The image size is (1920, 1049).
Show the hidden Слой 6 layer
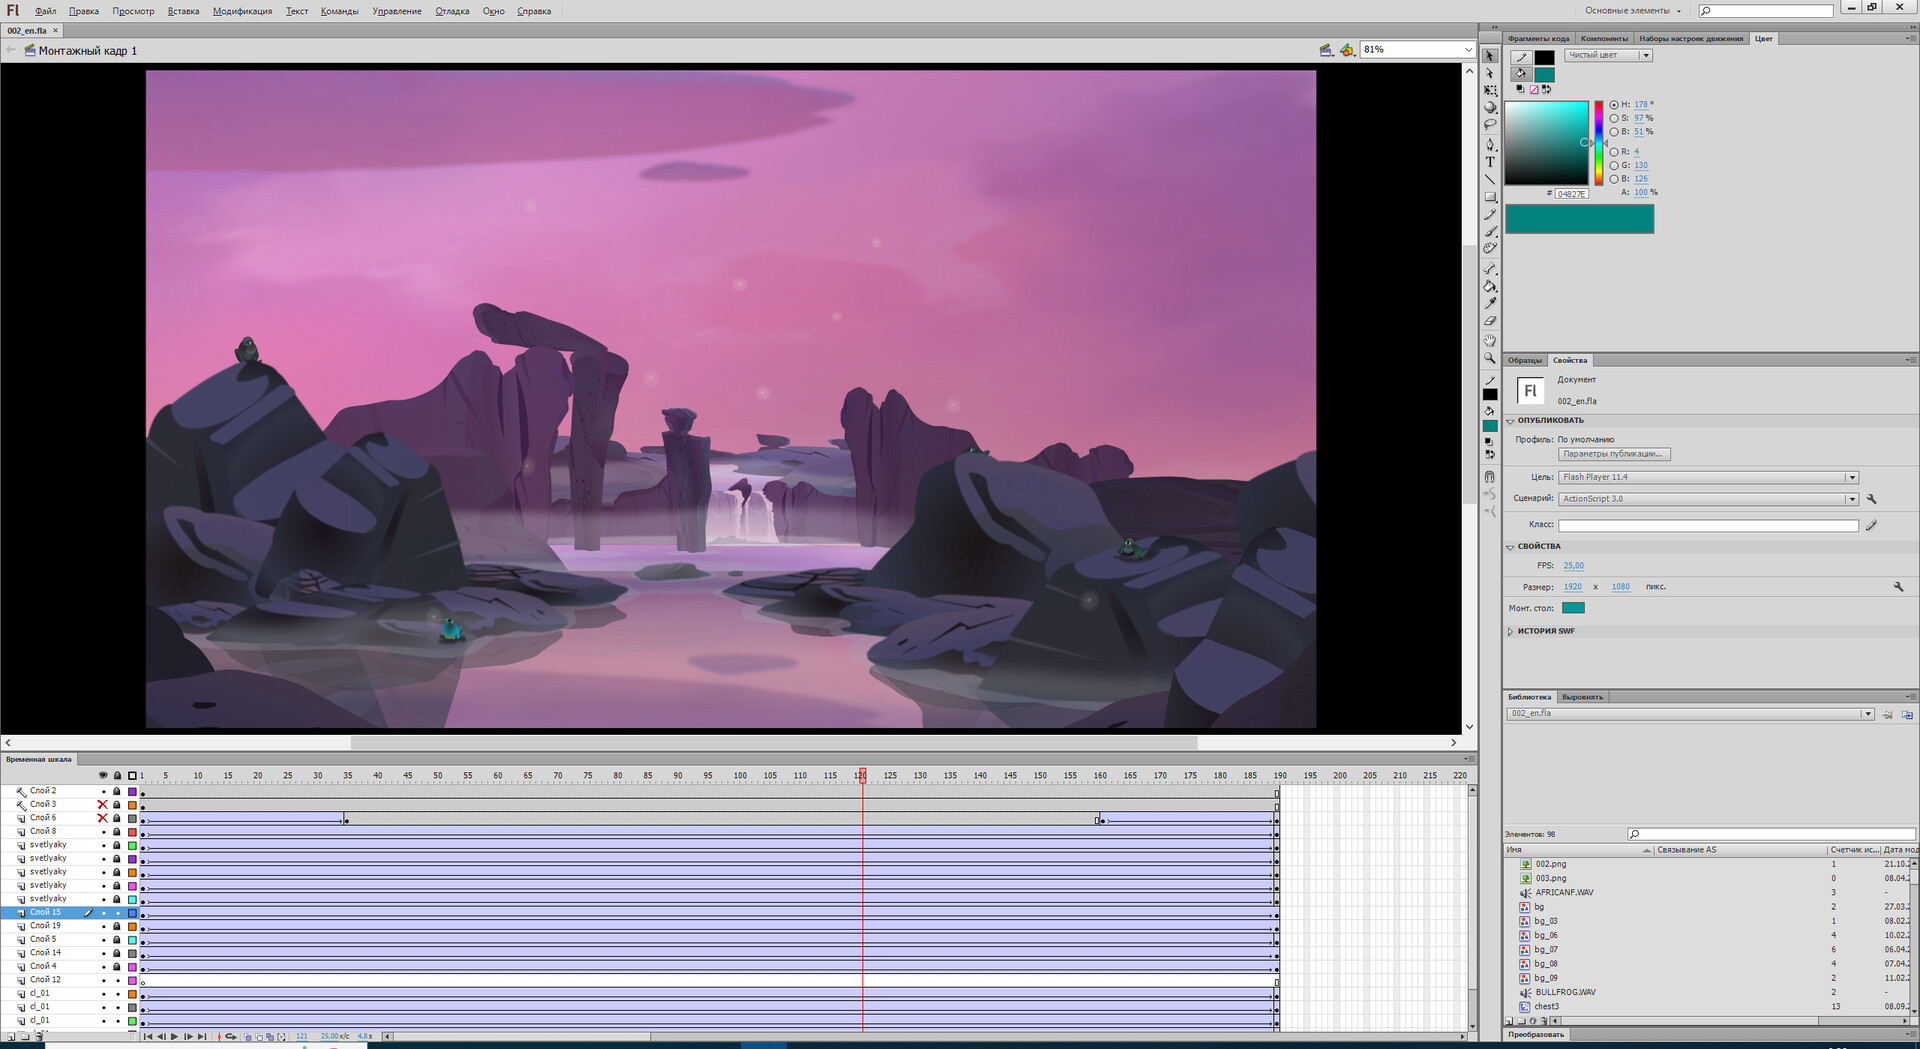coord(102,818)
